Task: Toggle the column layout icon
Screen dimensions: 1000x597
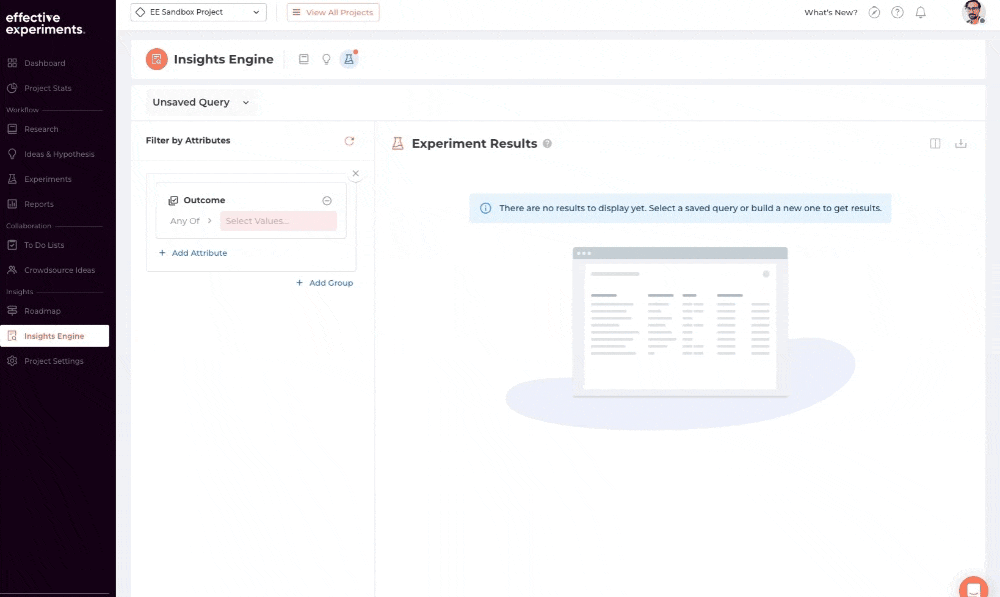Action: point(935,144)
